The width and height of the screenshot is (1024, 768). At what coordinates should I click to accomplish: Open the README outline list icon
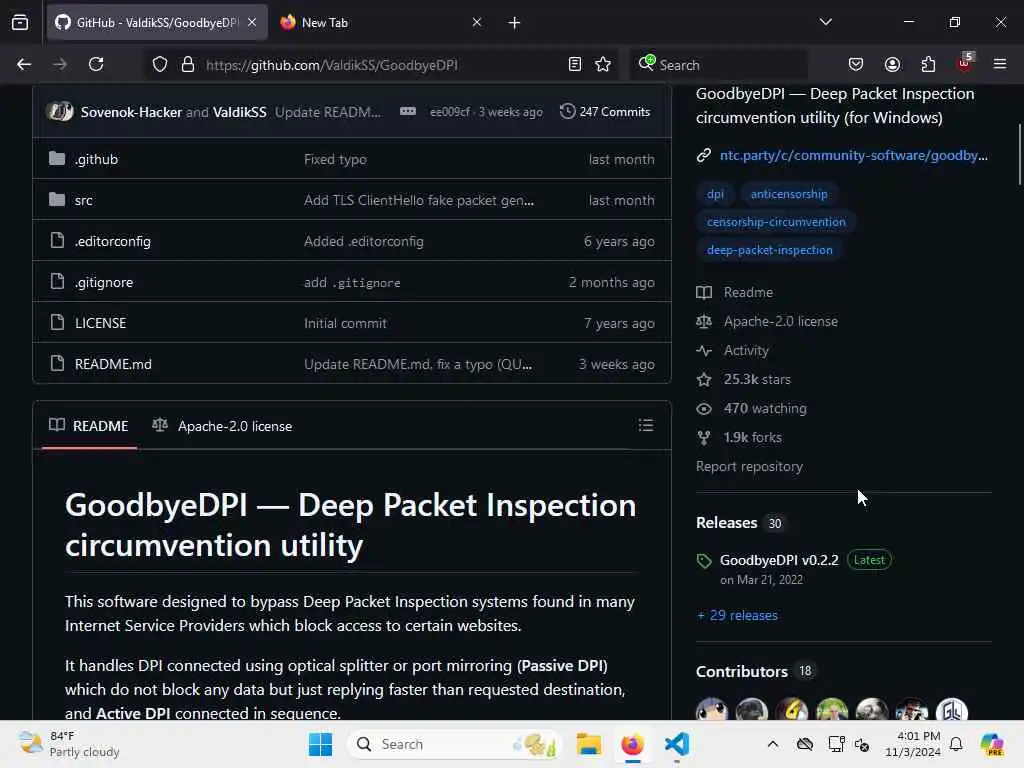[646, 426]
